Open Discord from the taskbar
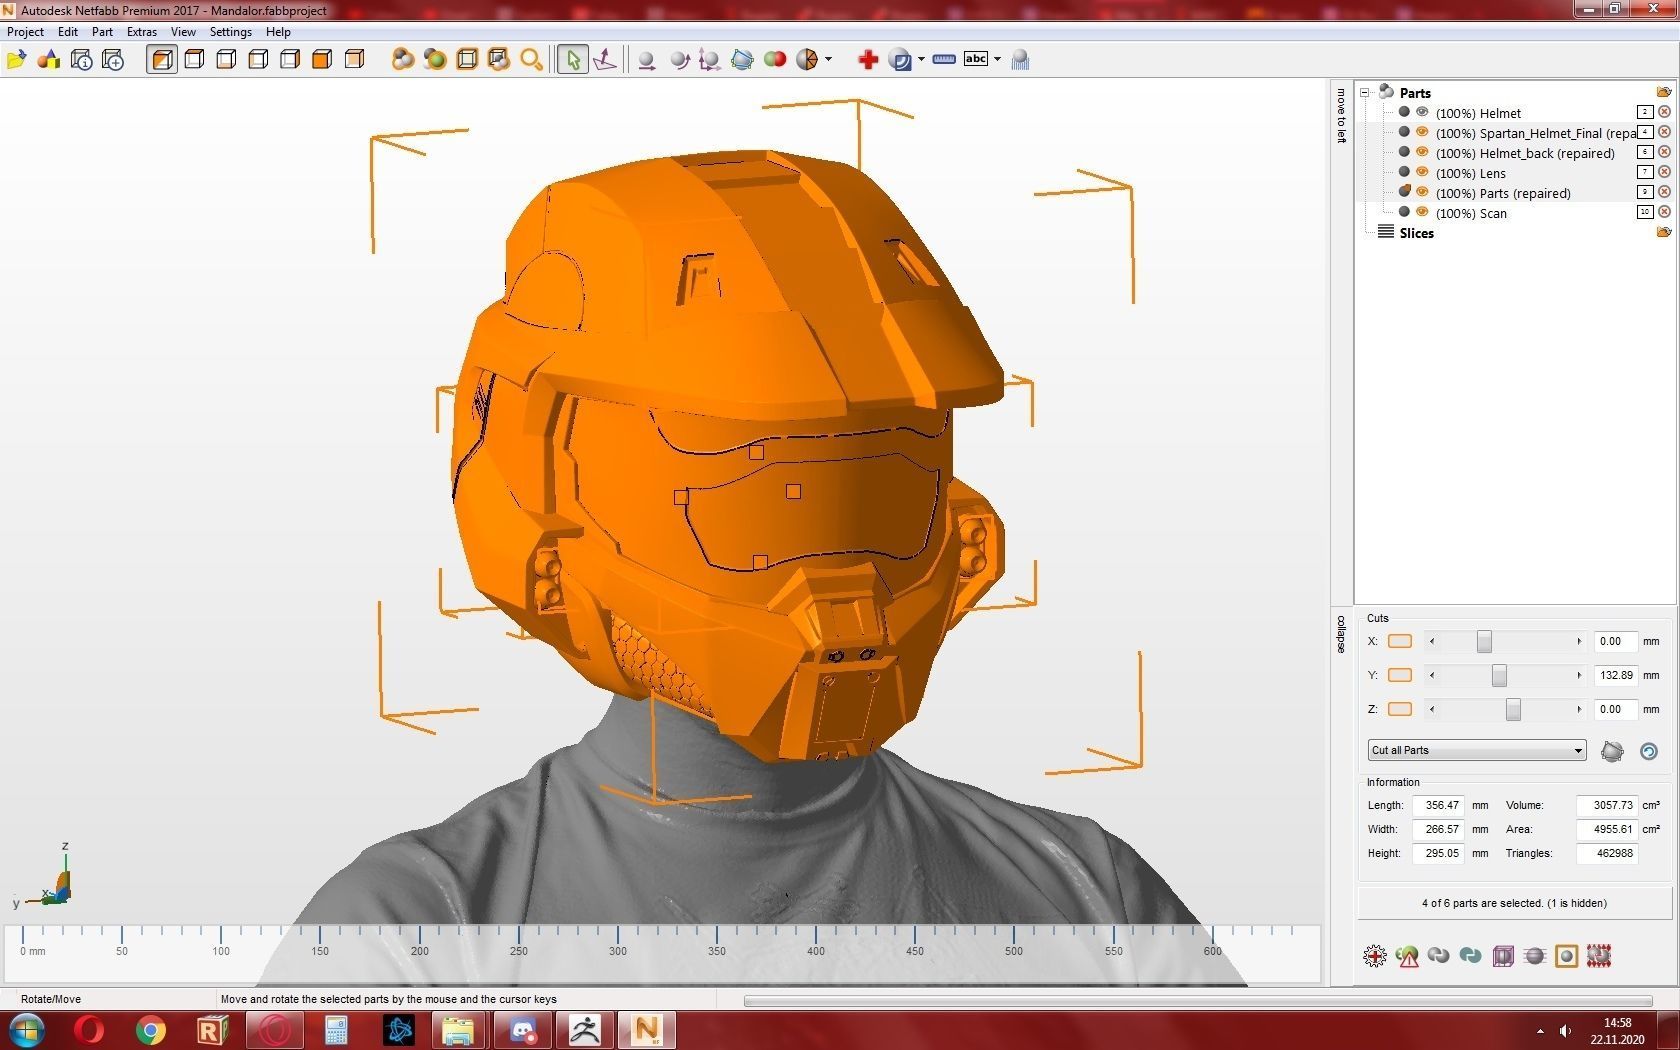The width and height of the screenshot is (1680, 1050). point(522,1030)
